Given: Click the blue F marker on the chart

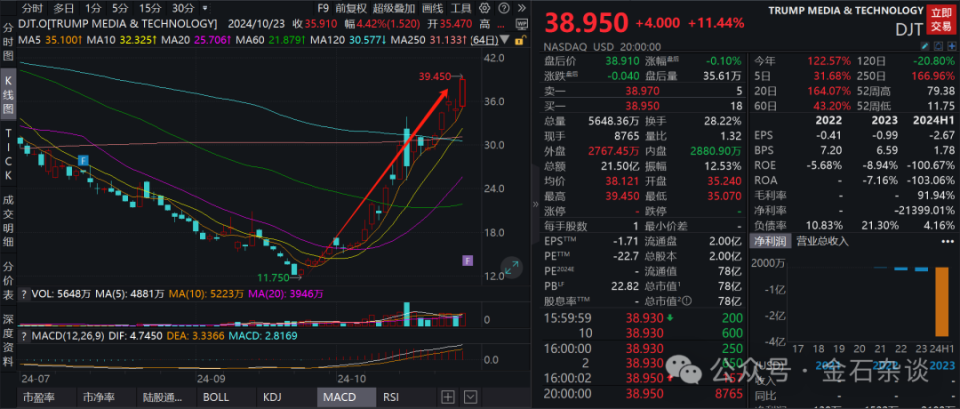Looking at the screenshot, I should 84,160.
